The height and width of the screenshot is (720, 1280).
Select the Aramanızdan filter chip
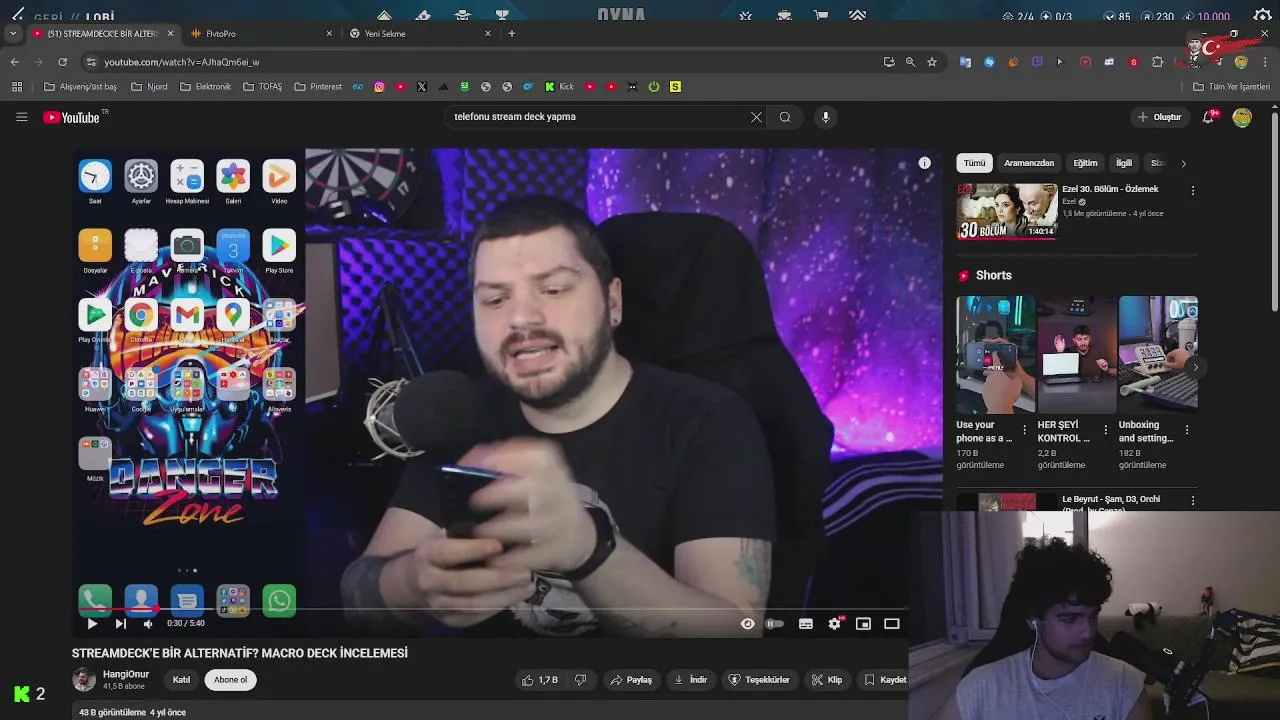click(x=1029, y=163)
